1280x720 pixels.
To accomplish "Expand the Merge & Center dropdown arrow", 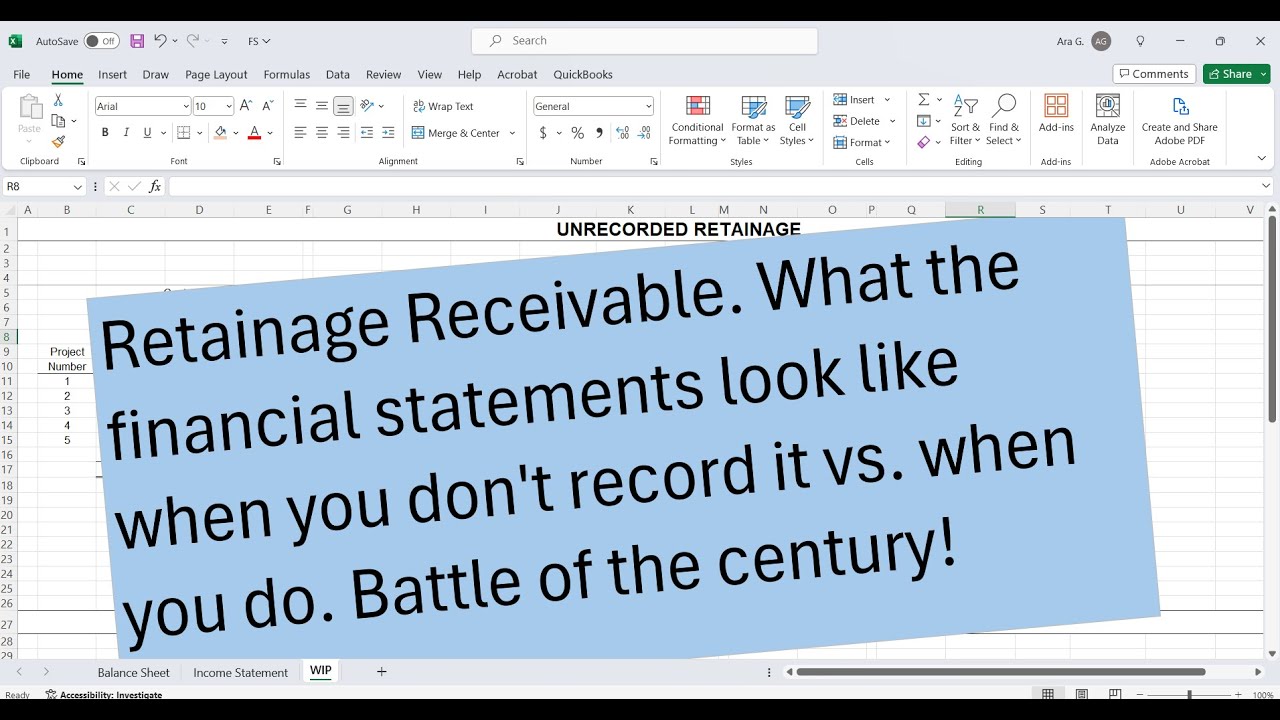I will coord(512,133).
